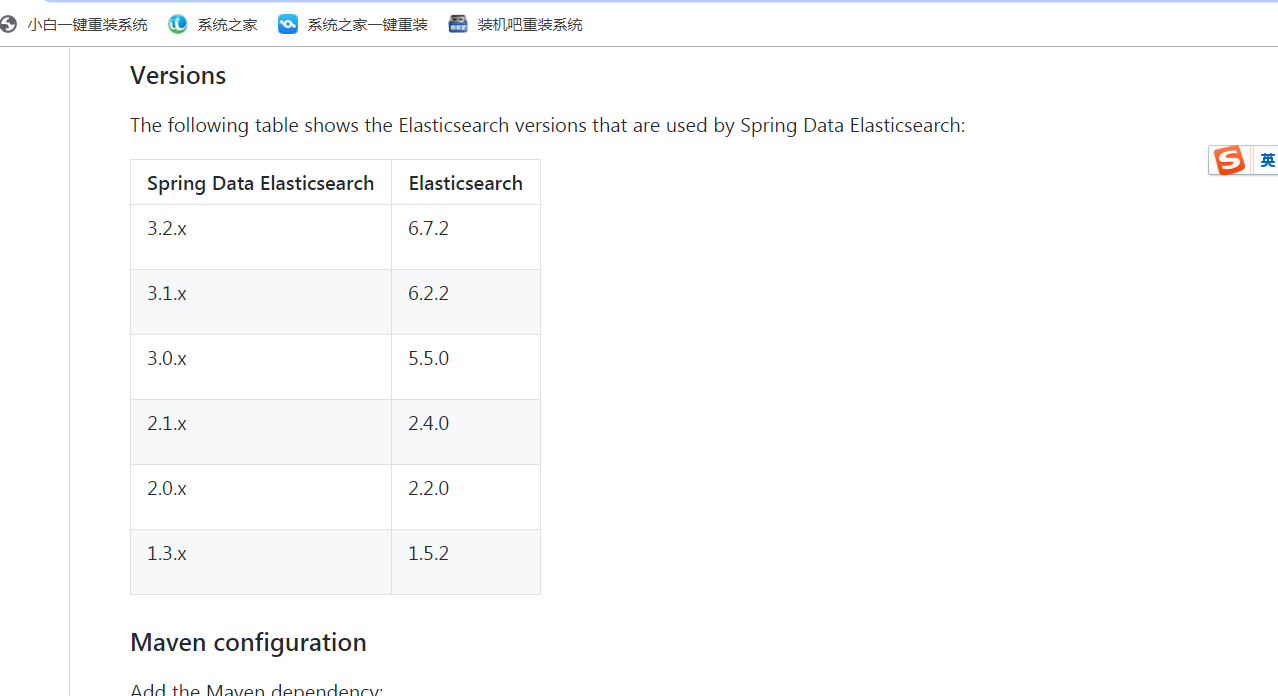Click the 1.3.x version cell
Screen dimensions: 1278x696
pos(167,554)
